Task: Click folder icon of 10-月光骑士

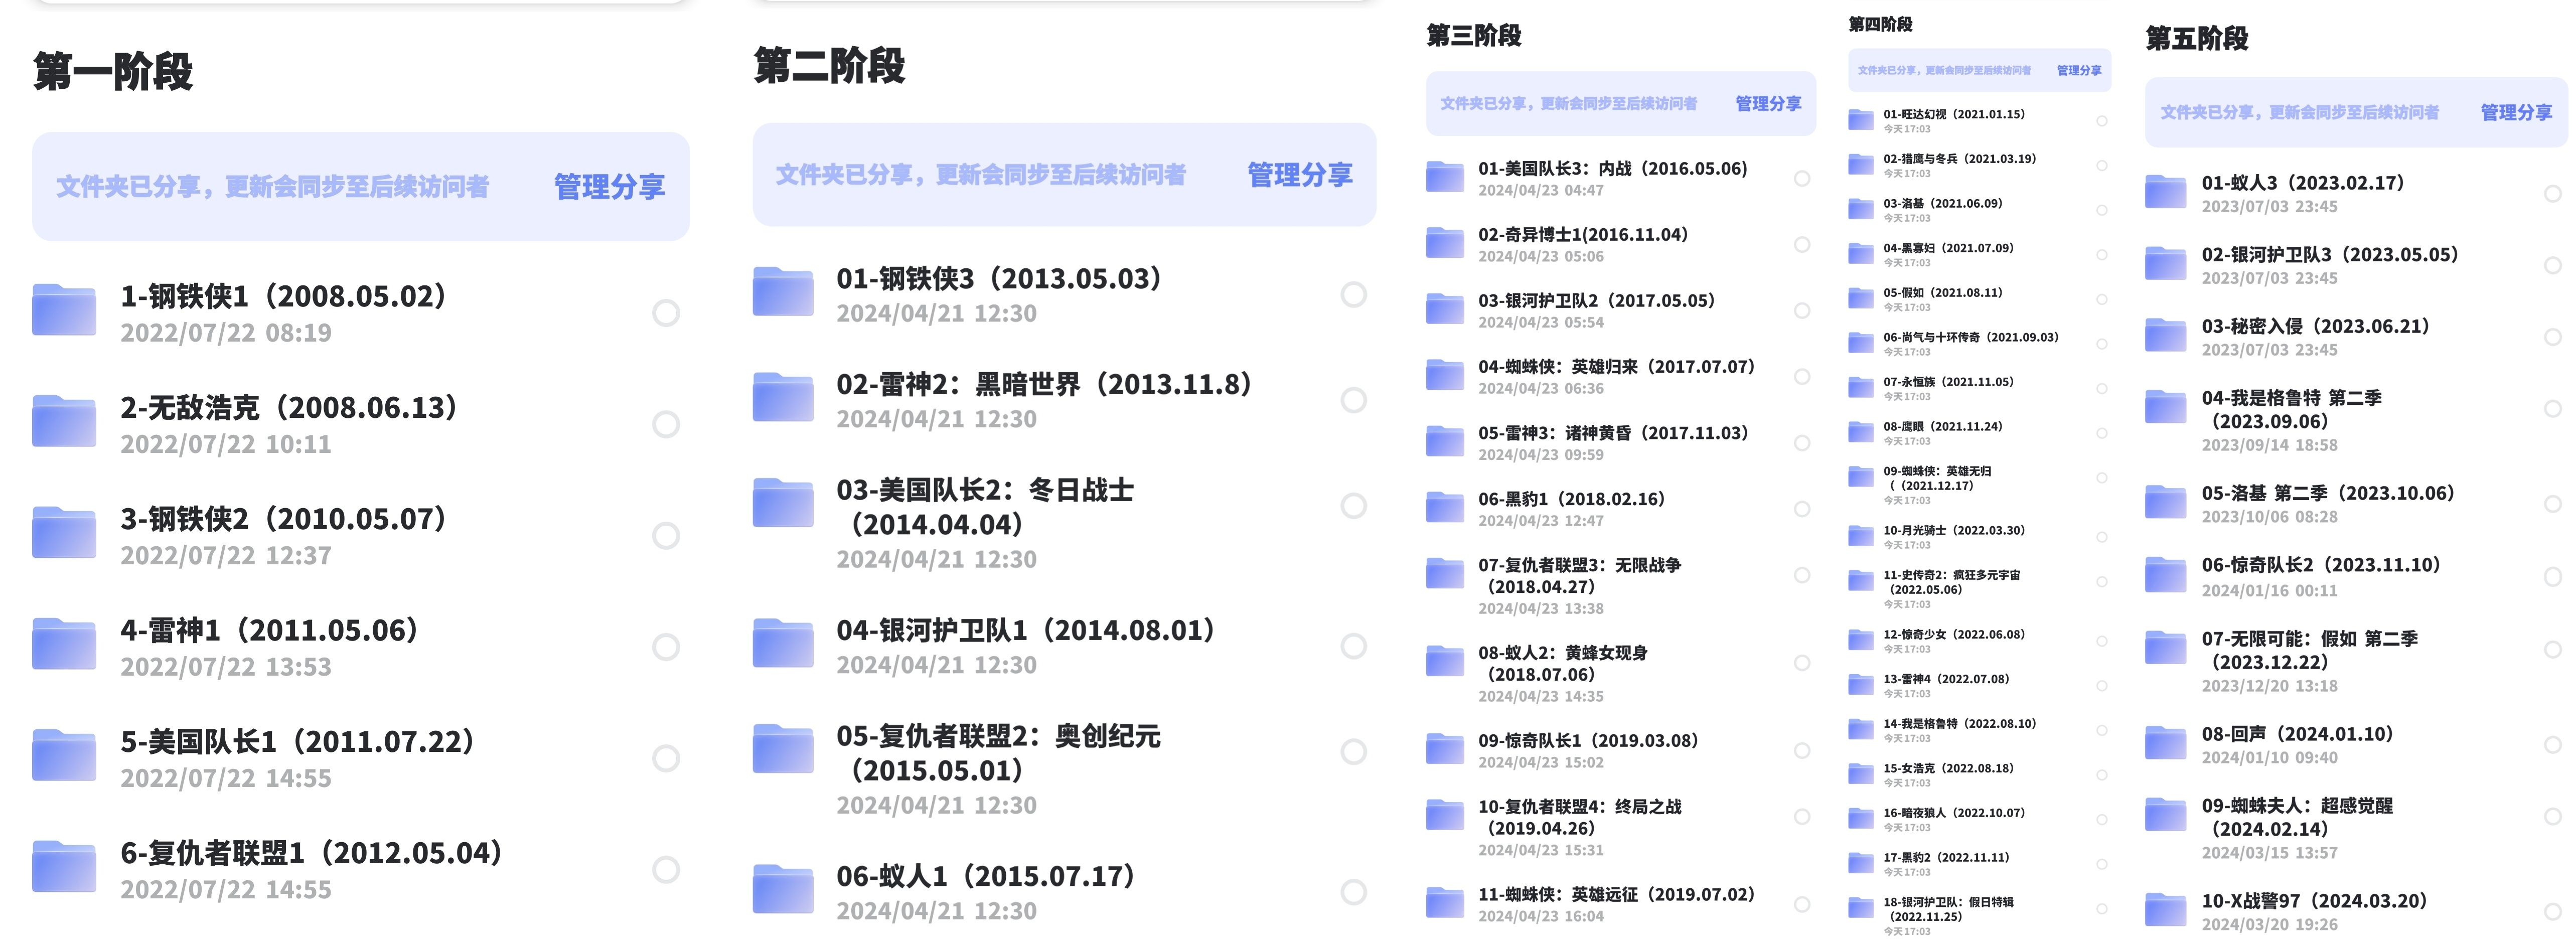Action: pos(1861,536)
